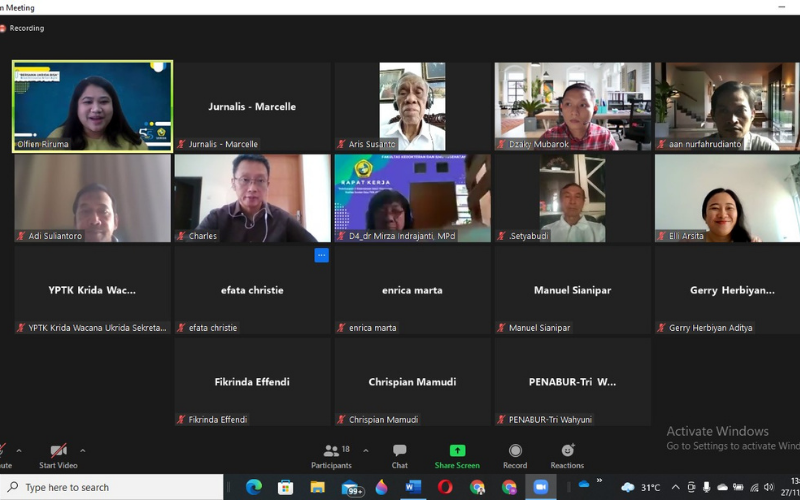Select Aris Susanto video tile
800x500 pixels.
(412, 106)
